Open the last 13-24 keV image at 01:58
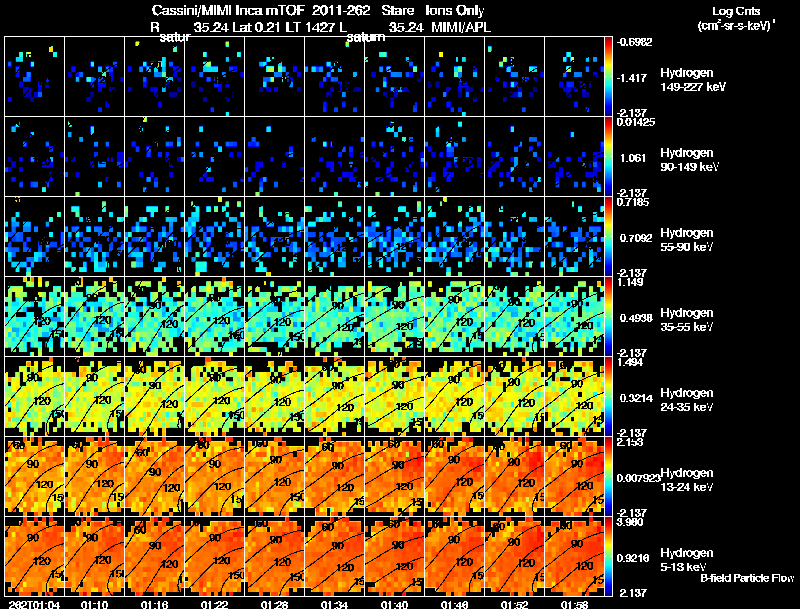The width and height of the screenshot is (800, 609). [x=575, y=476]
